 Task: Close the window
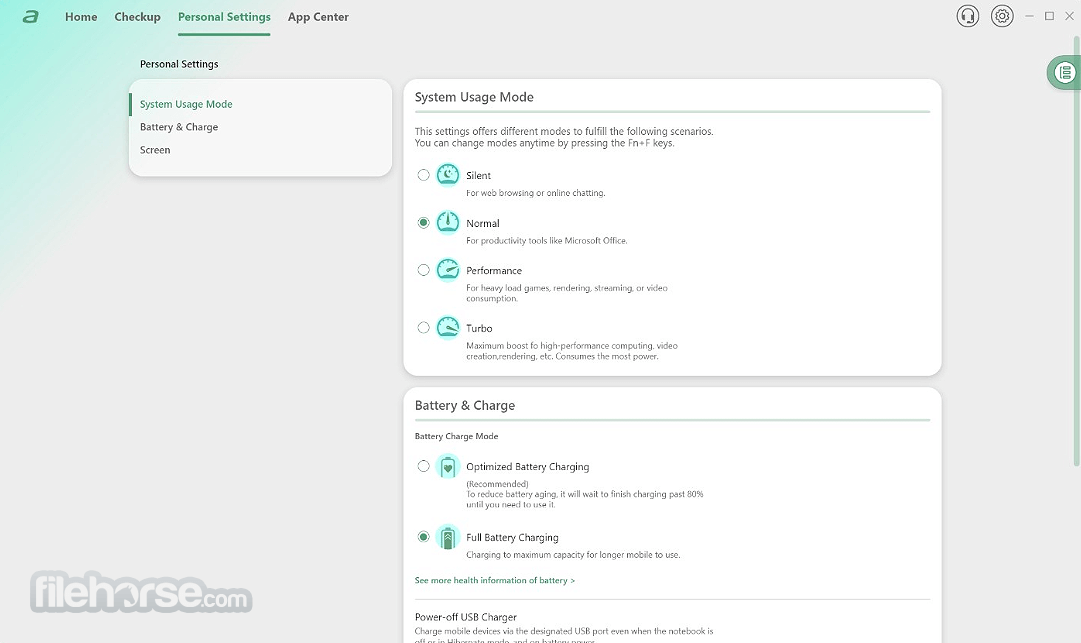[x=1069, y=16]
